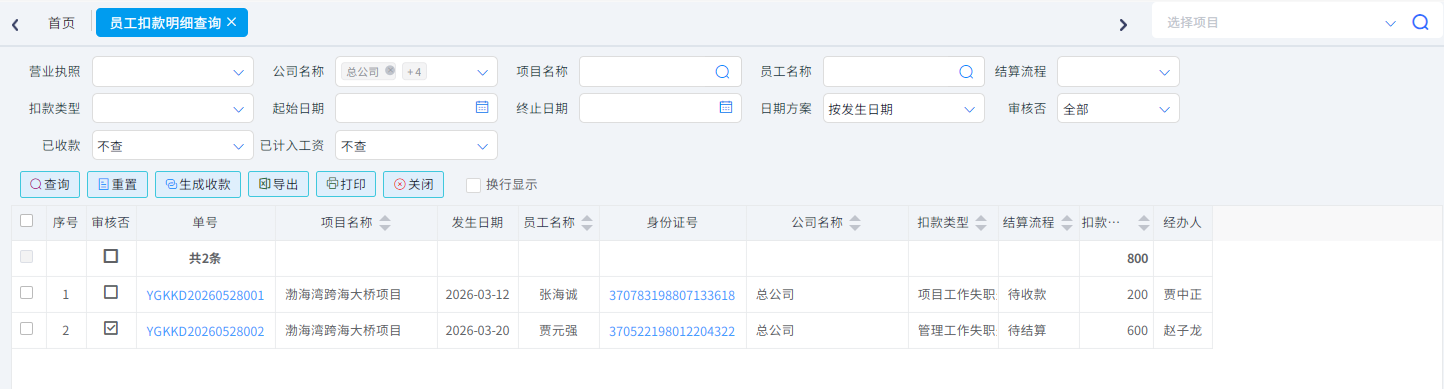Click the 单号 column header
The image size is (1444, 389).
pyautogui.click(x=205, y=223)
